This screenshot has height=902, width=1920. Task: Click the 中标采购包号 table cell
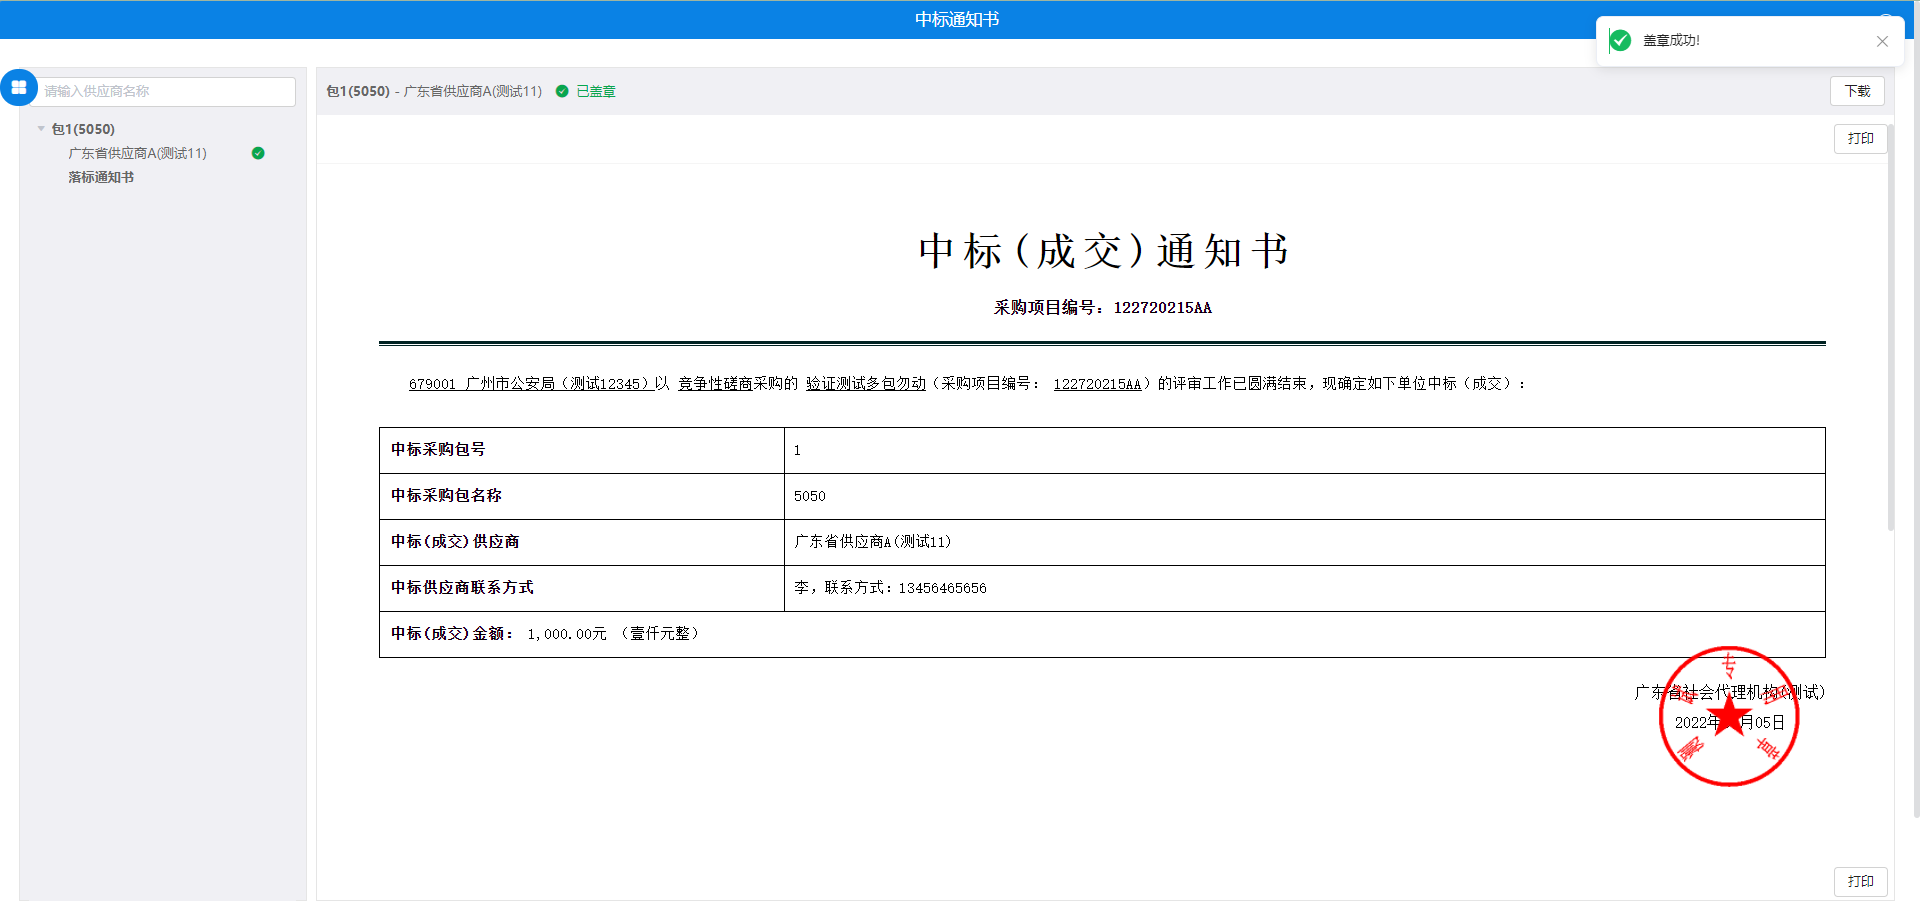click(582, 450)
